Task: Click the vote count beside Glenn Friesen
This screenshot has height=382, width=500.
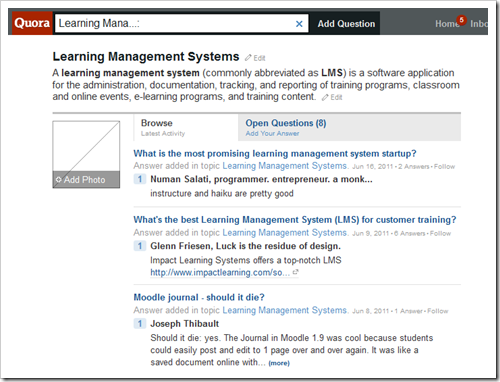Action: click(x=140, y=246)
